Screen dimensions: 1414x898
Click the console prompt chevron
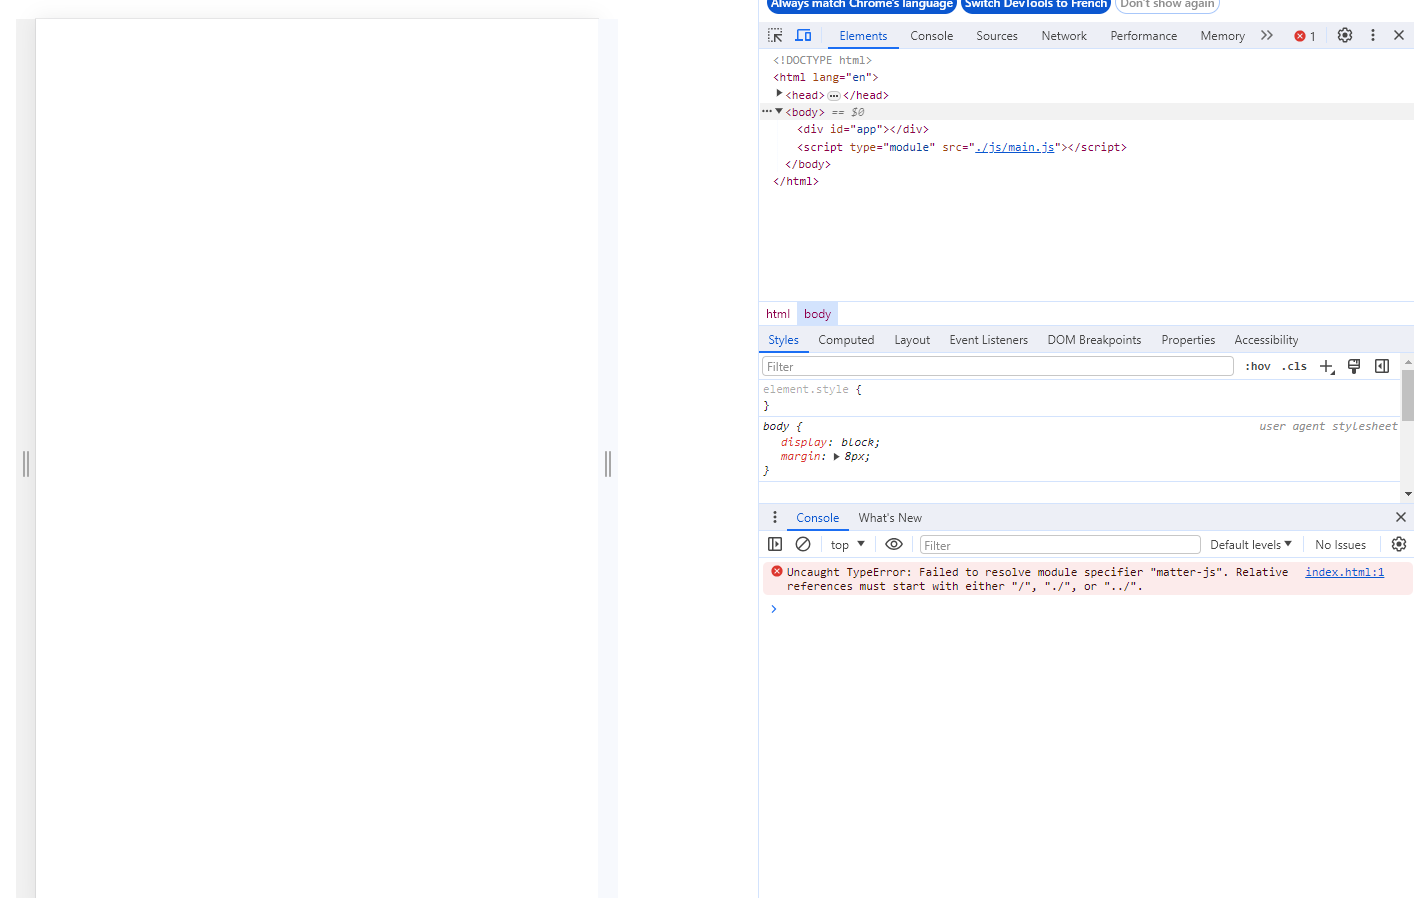click(x=774, y=609)
